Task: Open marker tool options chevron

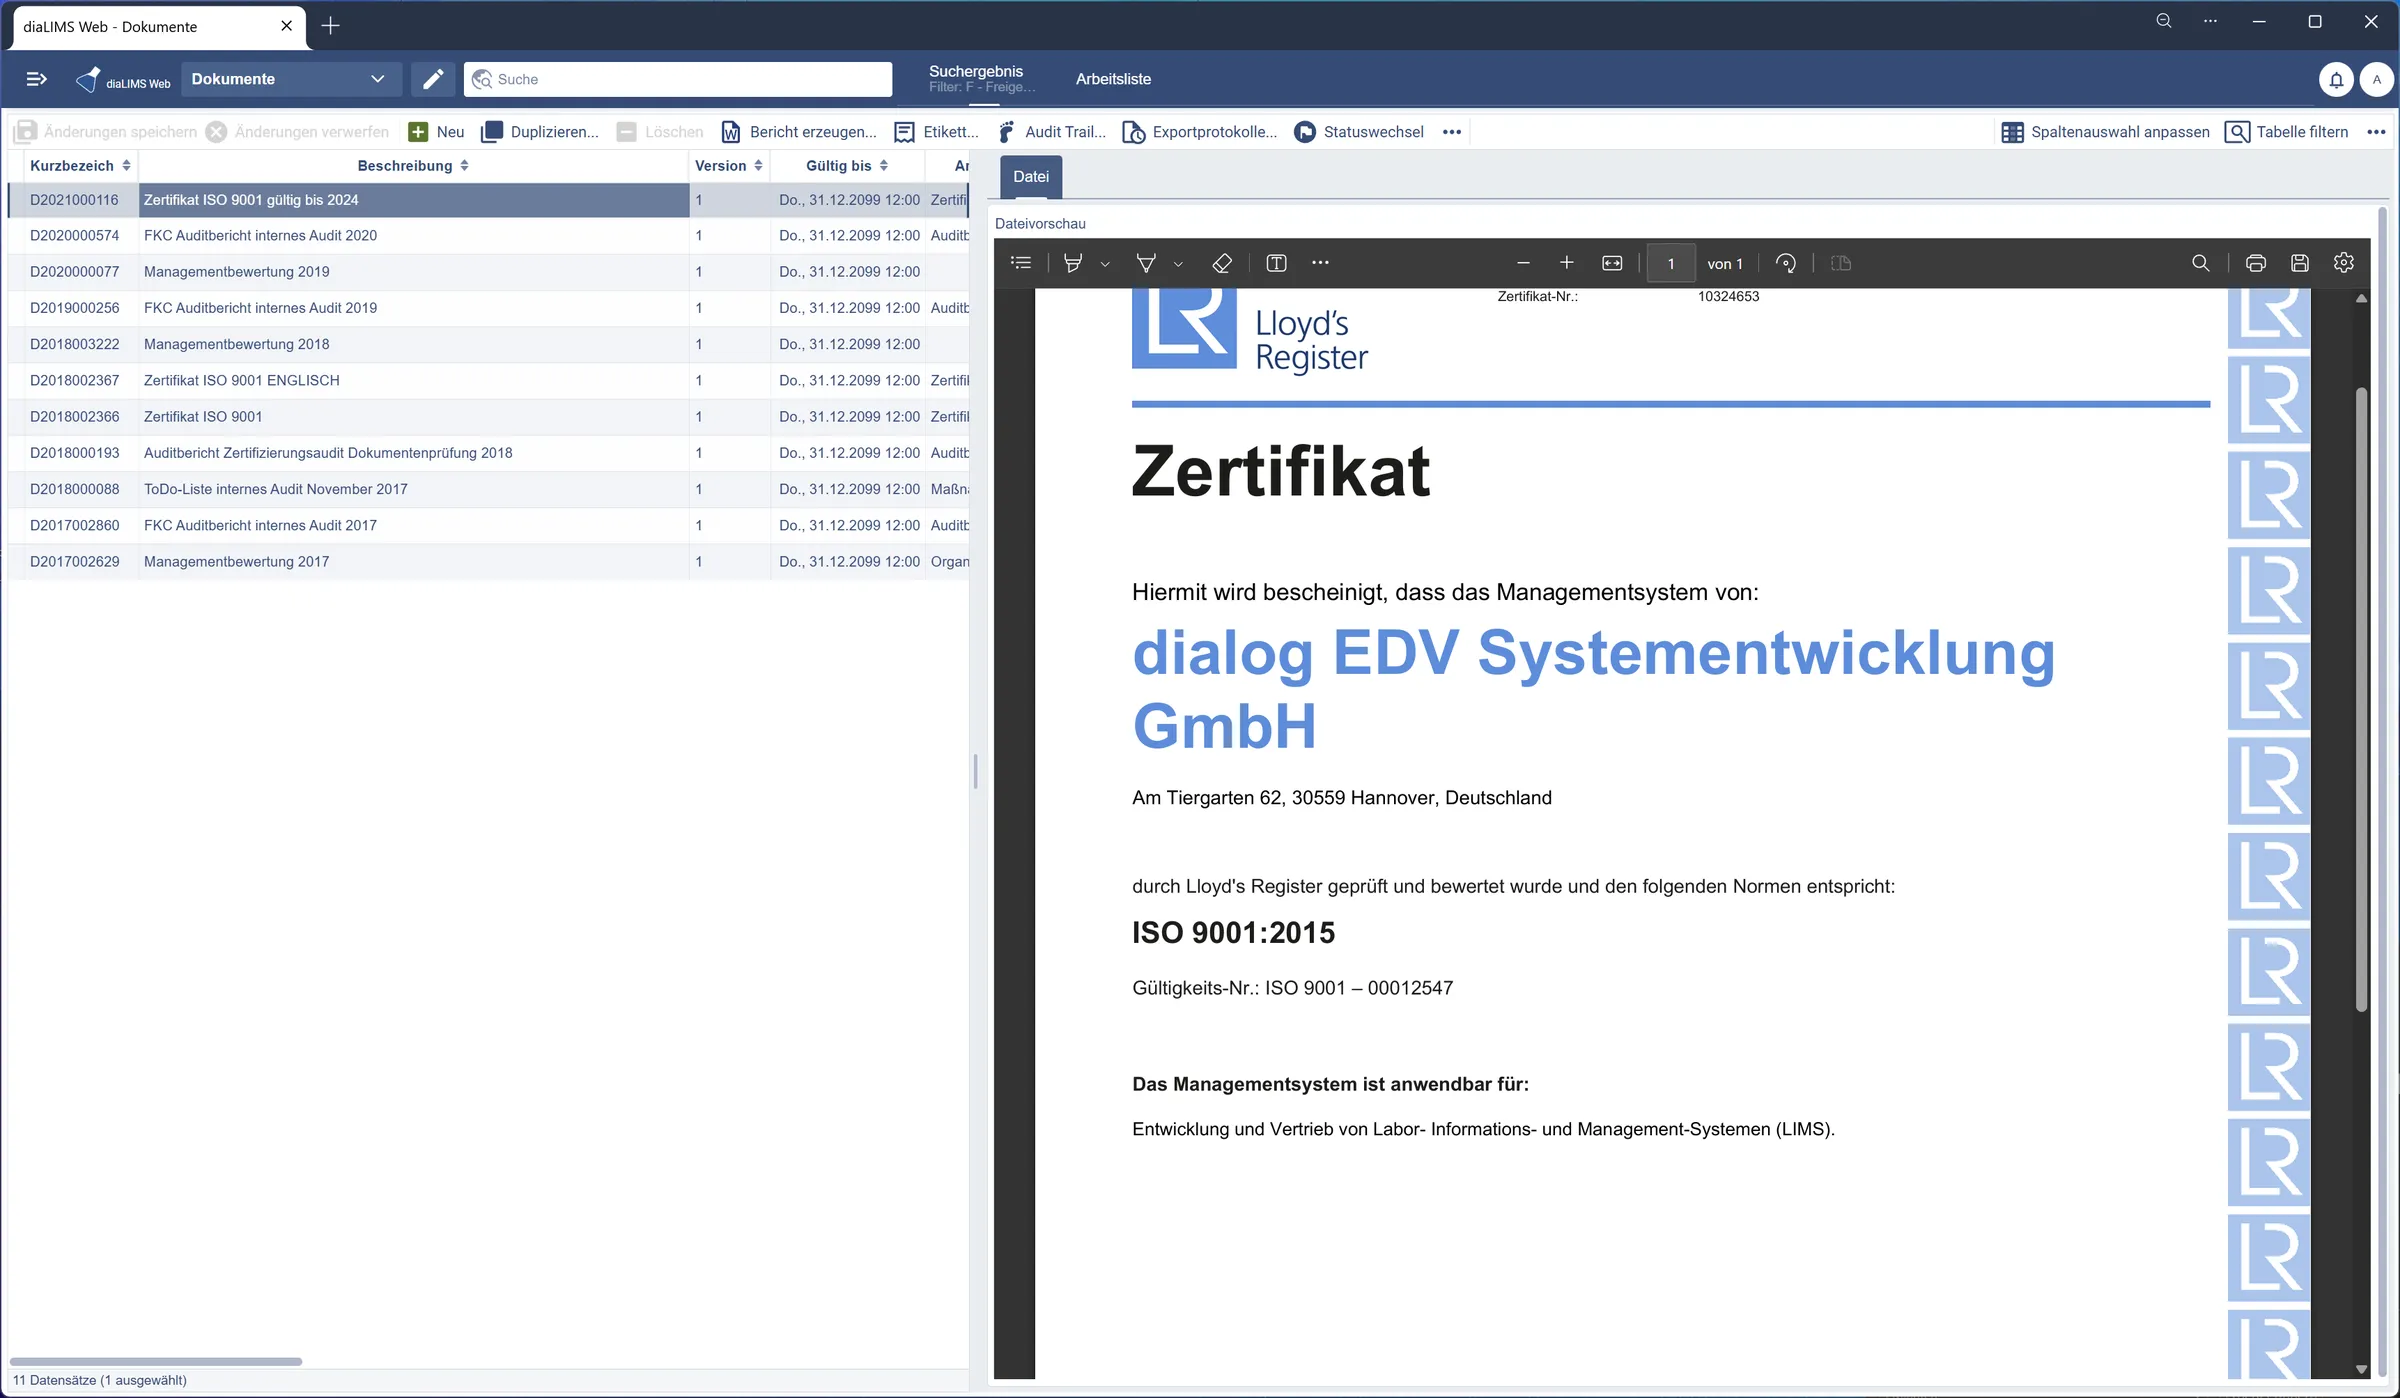Action: point(1178,264)
